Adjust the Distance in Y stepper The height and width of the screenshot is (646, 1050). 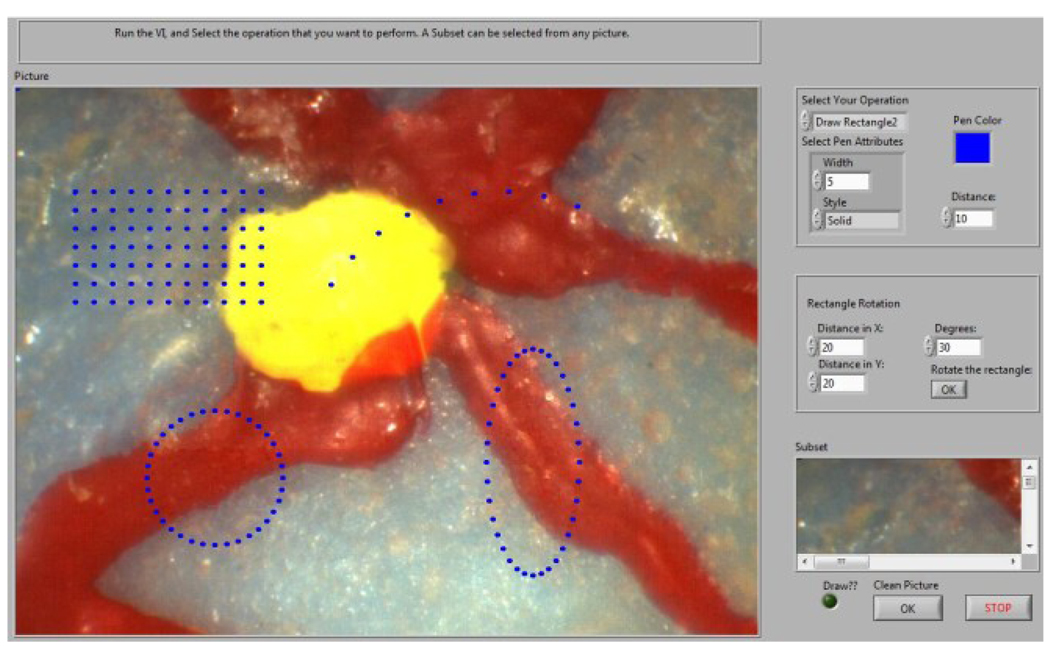pyautogui.click(x=812, y=383)
